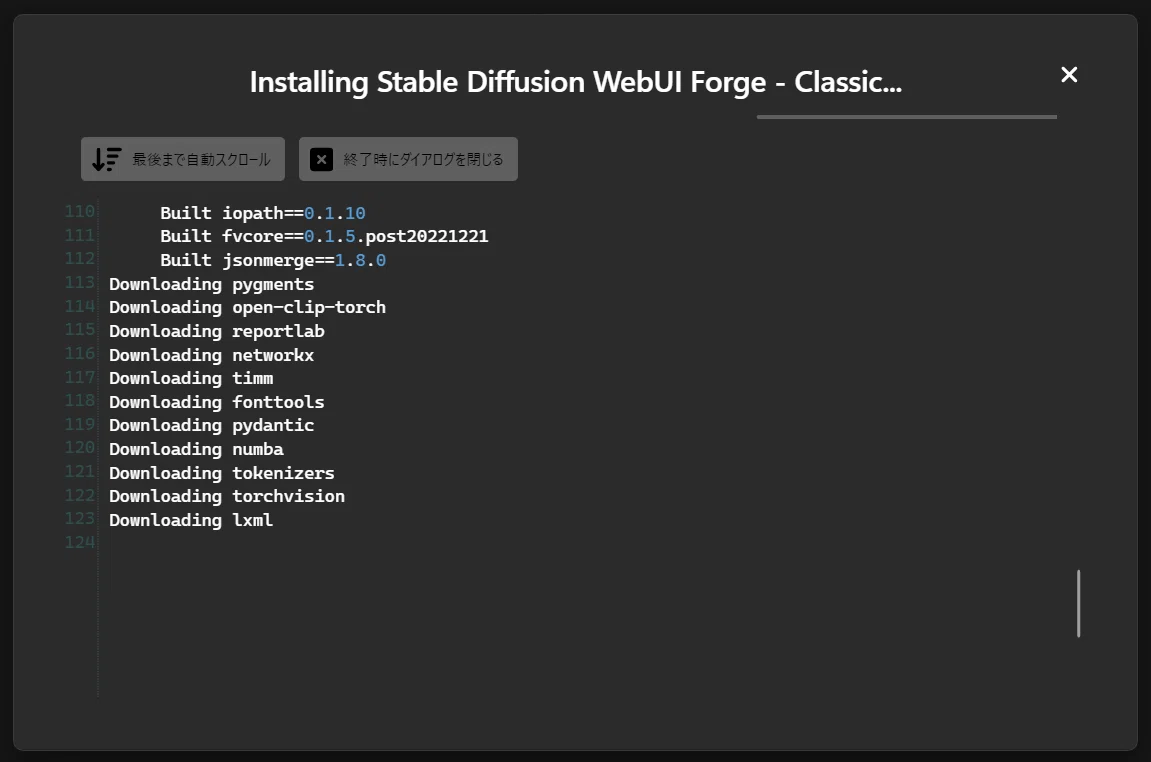Select the 'Downloading pydantic' log line
The width and height of the screenshot is (1151, 762).
211,426
